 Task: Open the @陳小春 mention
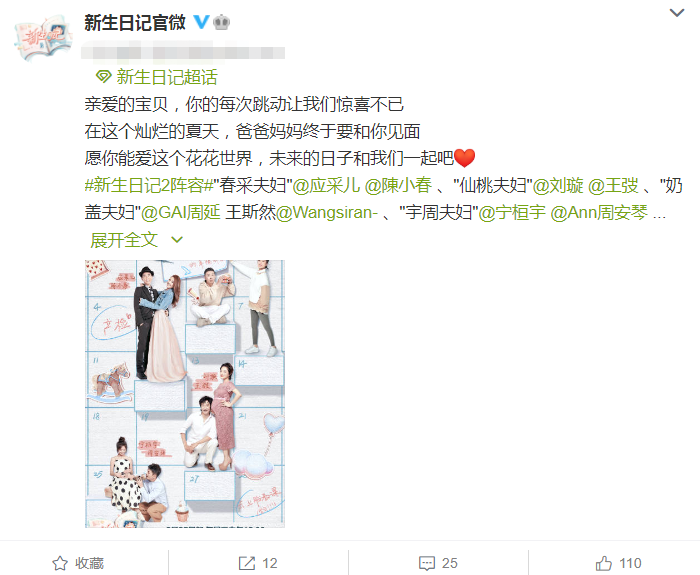click(x=398, y=185)
